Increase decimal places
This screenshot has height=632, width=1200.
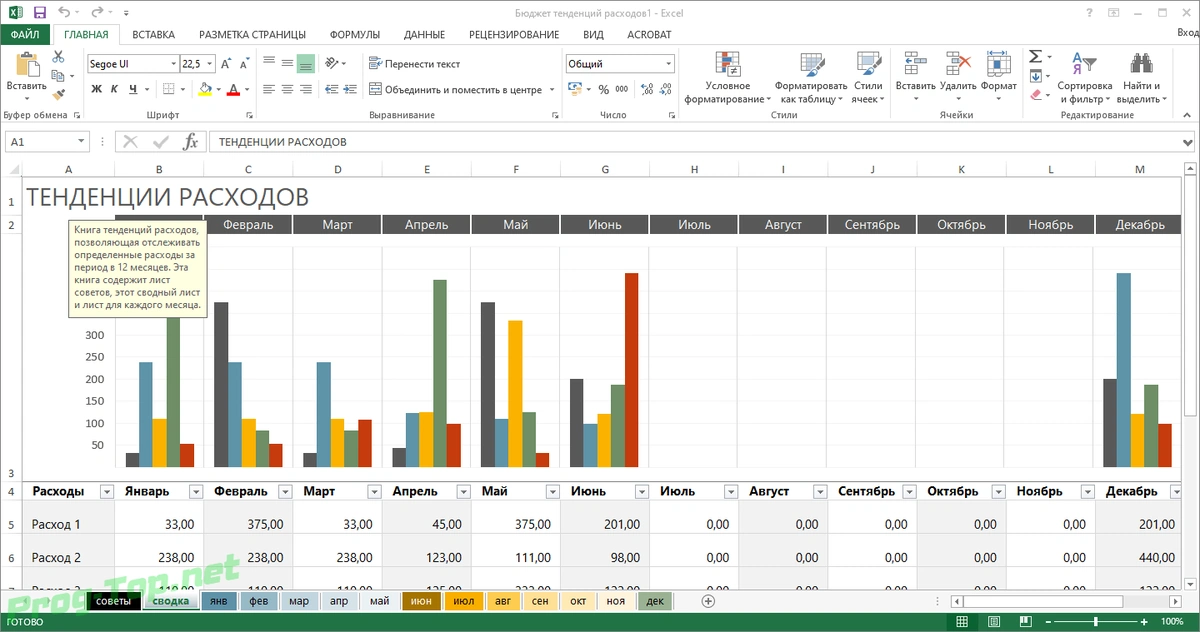point(646,89)
